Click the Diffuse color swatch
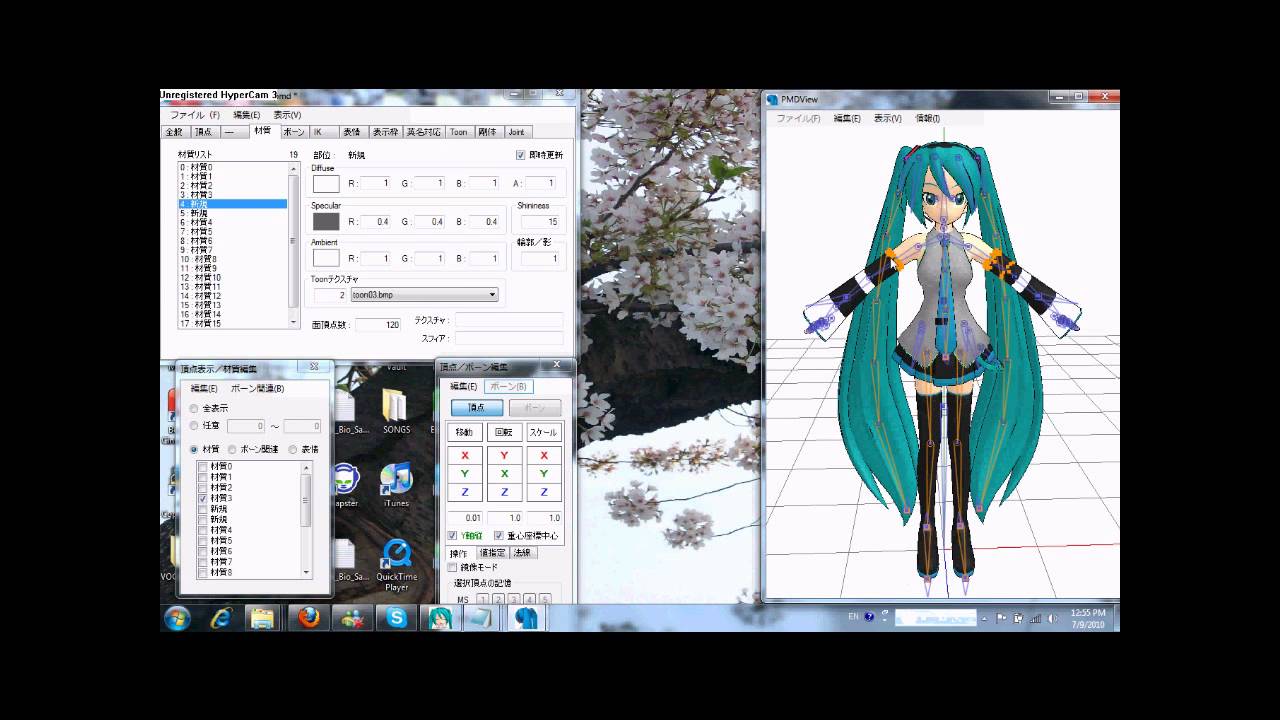The image size is (1280, 720). pos(326,183)
